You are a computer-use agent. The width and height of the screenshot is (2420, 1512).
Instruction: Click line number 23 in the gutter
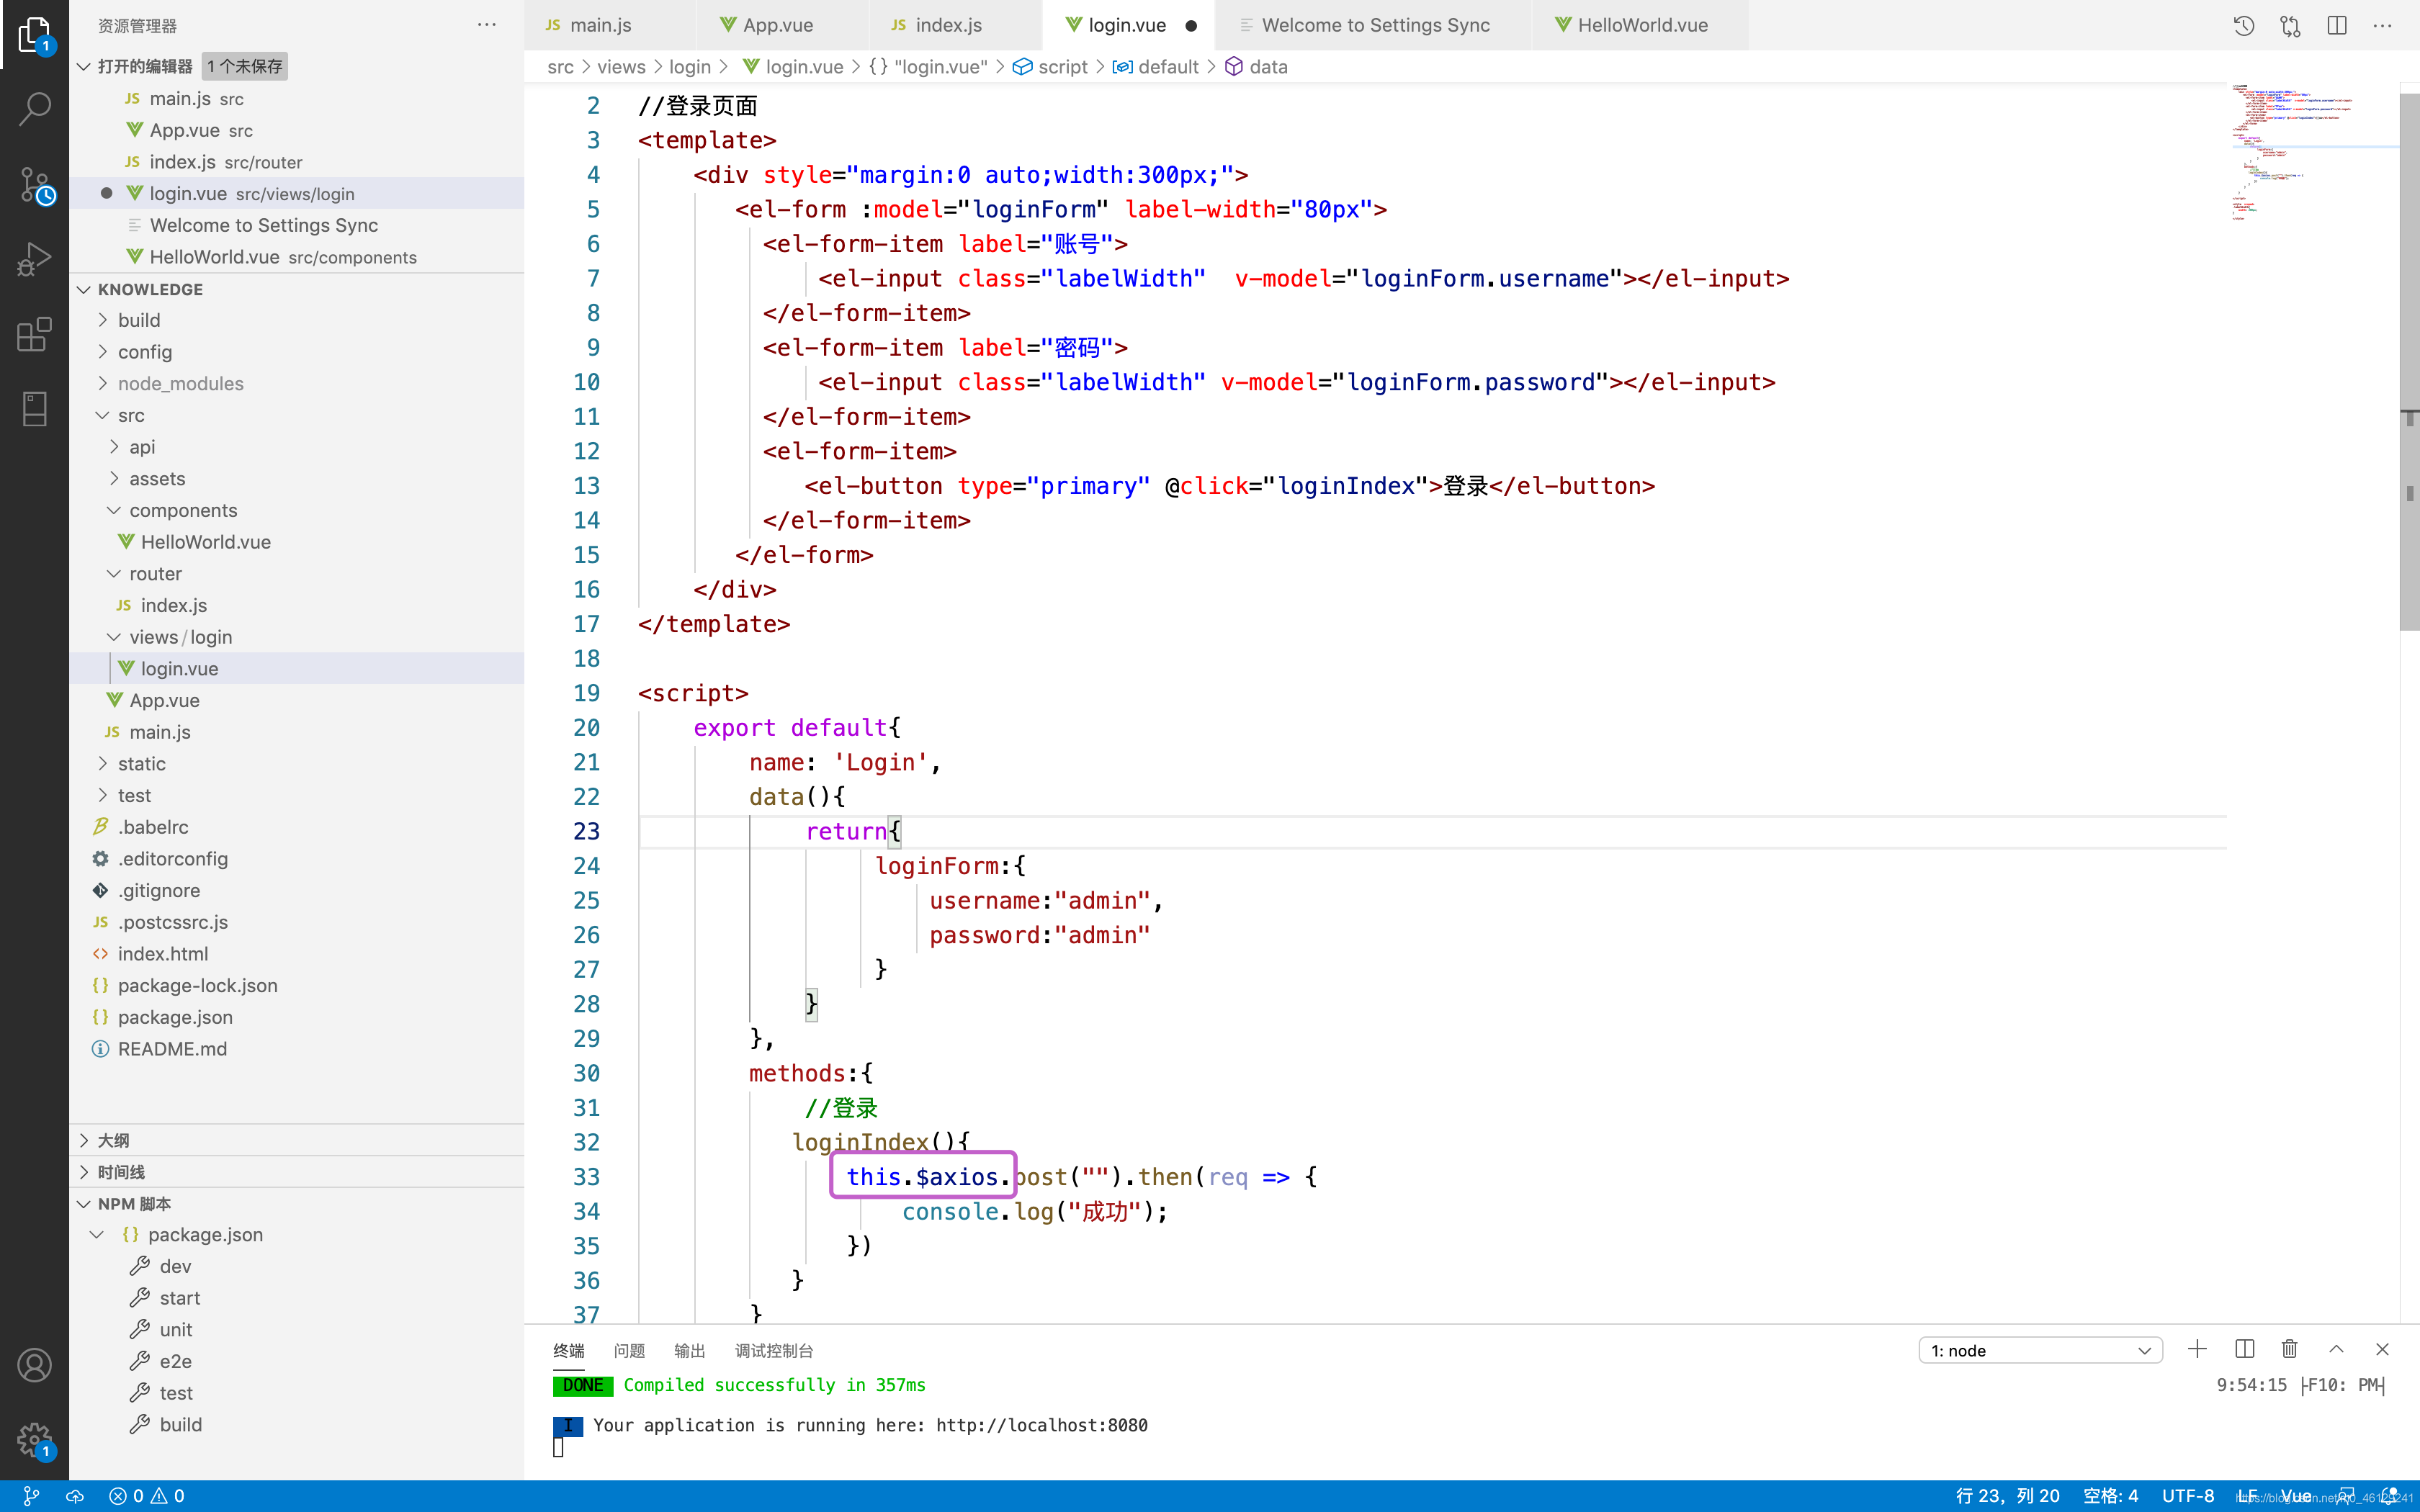click(x=586, y=831)
